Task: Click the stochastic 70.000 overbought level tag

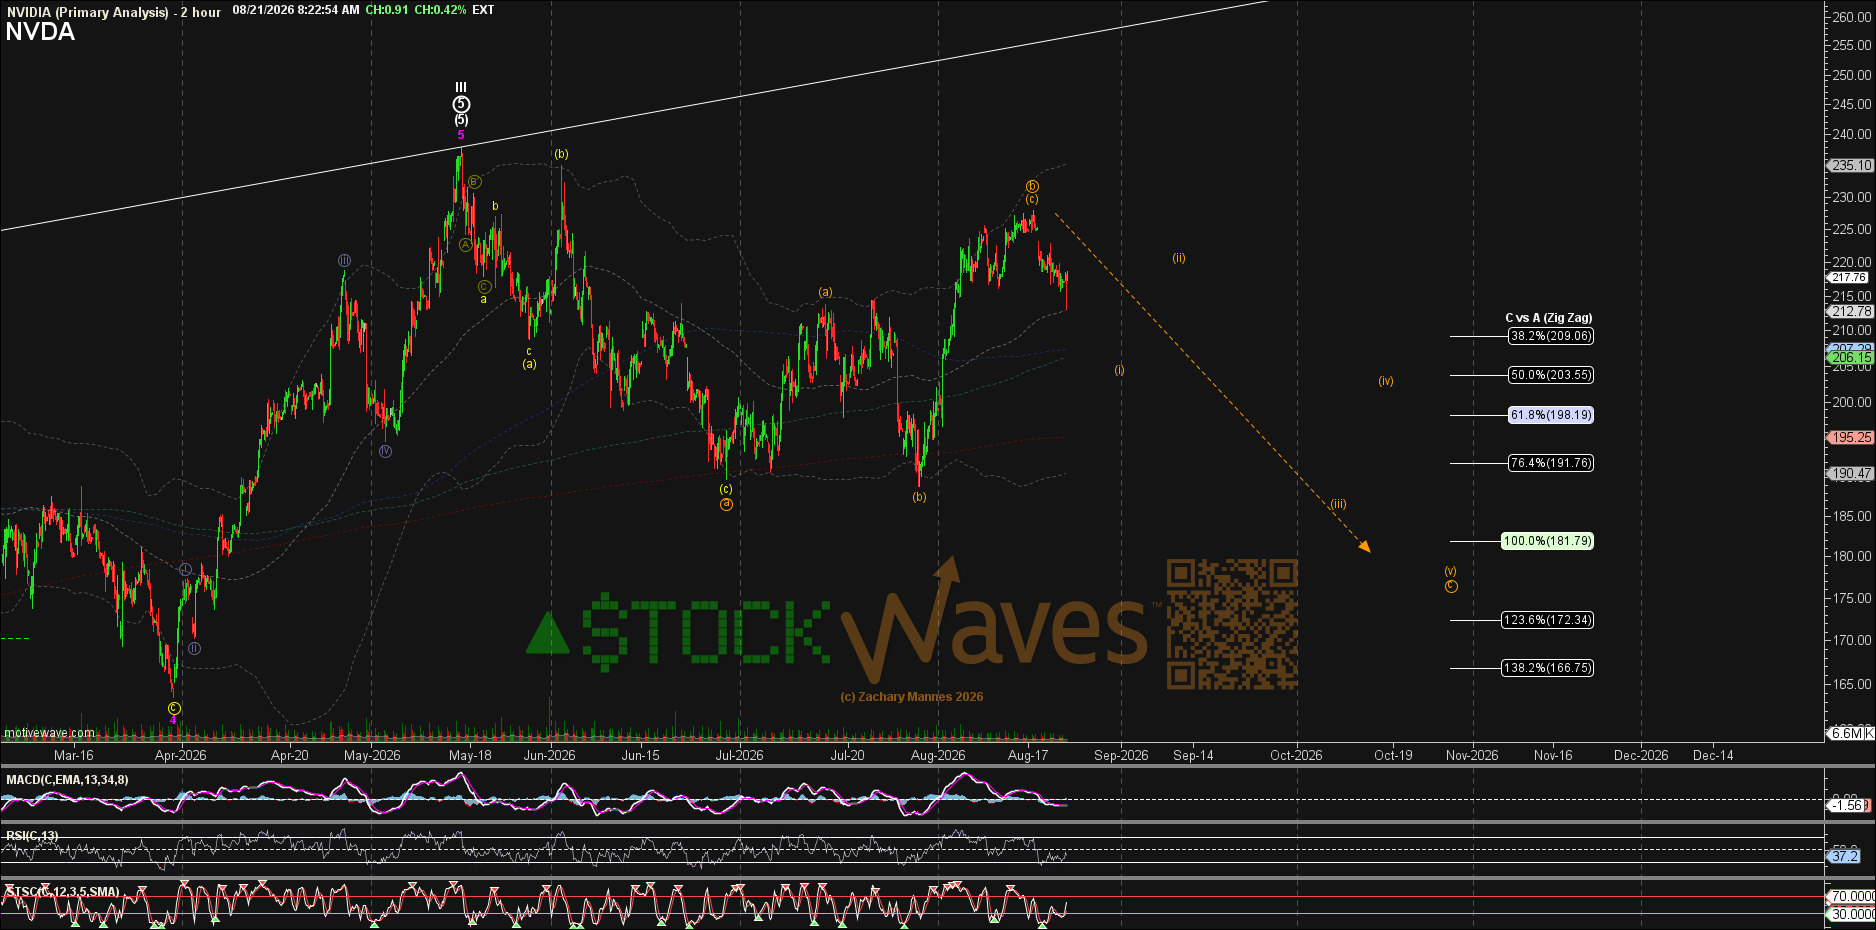Action: coord(1851,897)
